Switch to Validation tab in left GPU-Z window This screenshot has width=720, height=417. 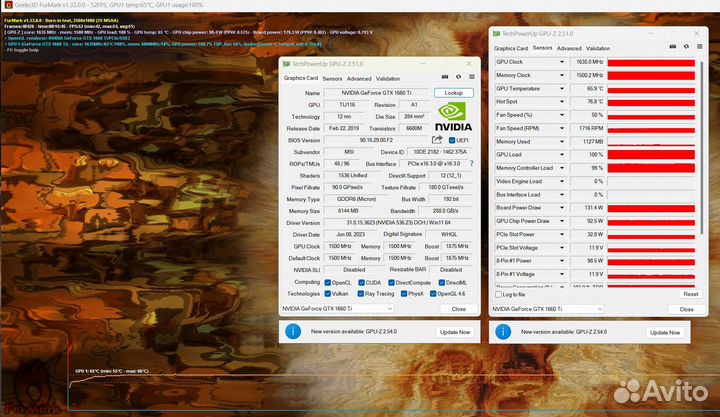tap(388, 79)
